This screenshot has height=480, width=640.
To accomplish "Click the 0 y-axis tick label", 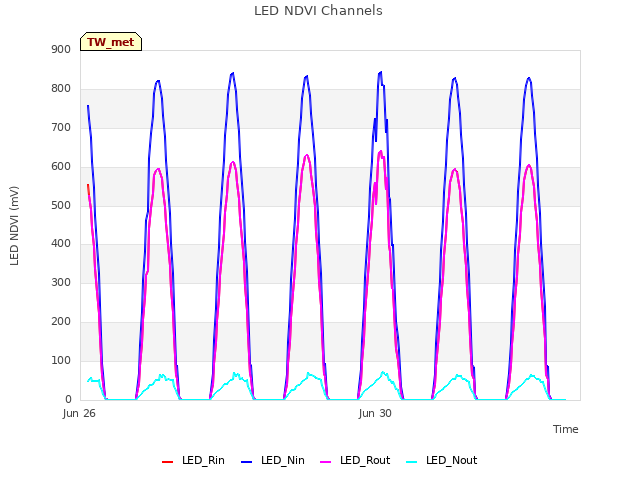I will click(x=68, y=400).
